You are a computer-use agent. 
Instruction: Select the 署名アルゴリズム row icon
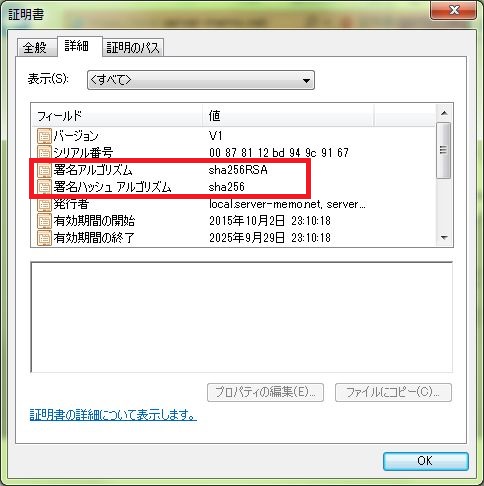tap(44, 170)
